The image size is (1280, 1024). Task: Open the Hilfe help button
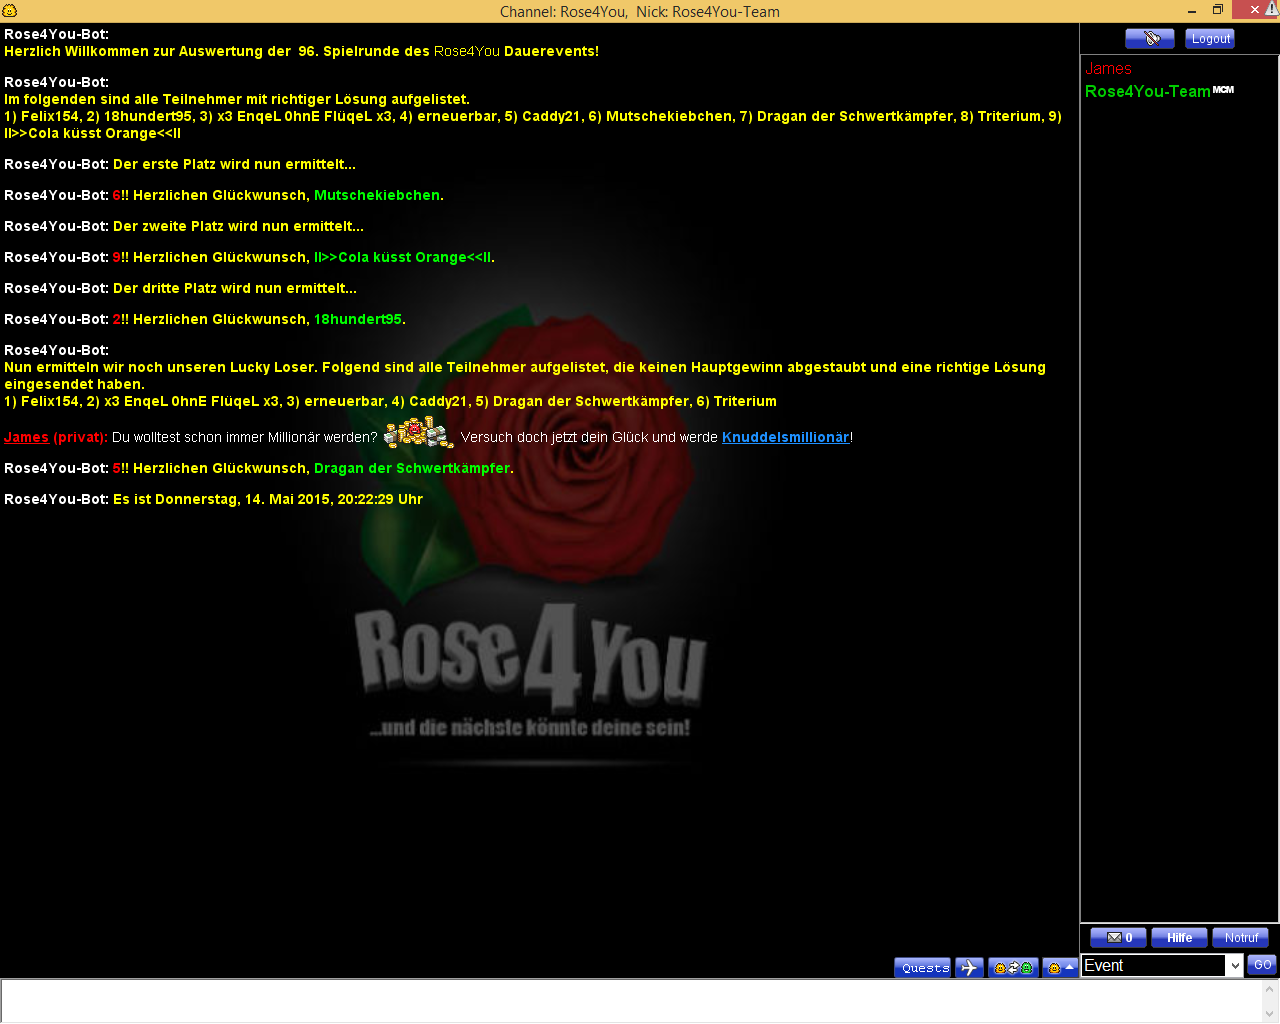point(1179,938)
